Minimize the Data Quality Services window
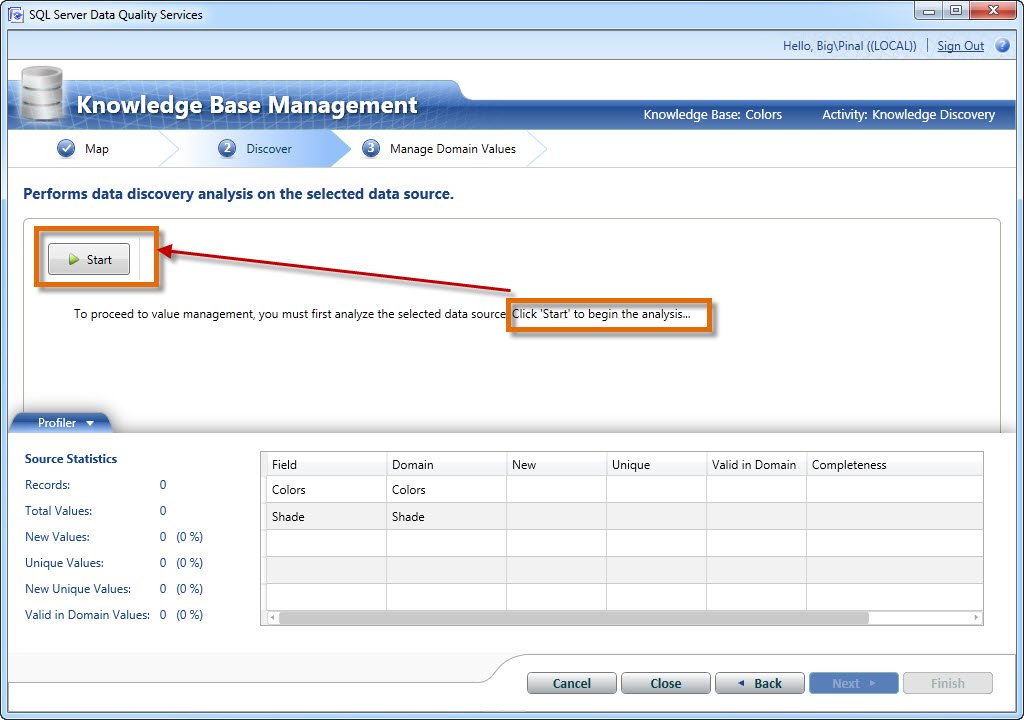 point(929,10)
